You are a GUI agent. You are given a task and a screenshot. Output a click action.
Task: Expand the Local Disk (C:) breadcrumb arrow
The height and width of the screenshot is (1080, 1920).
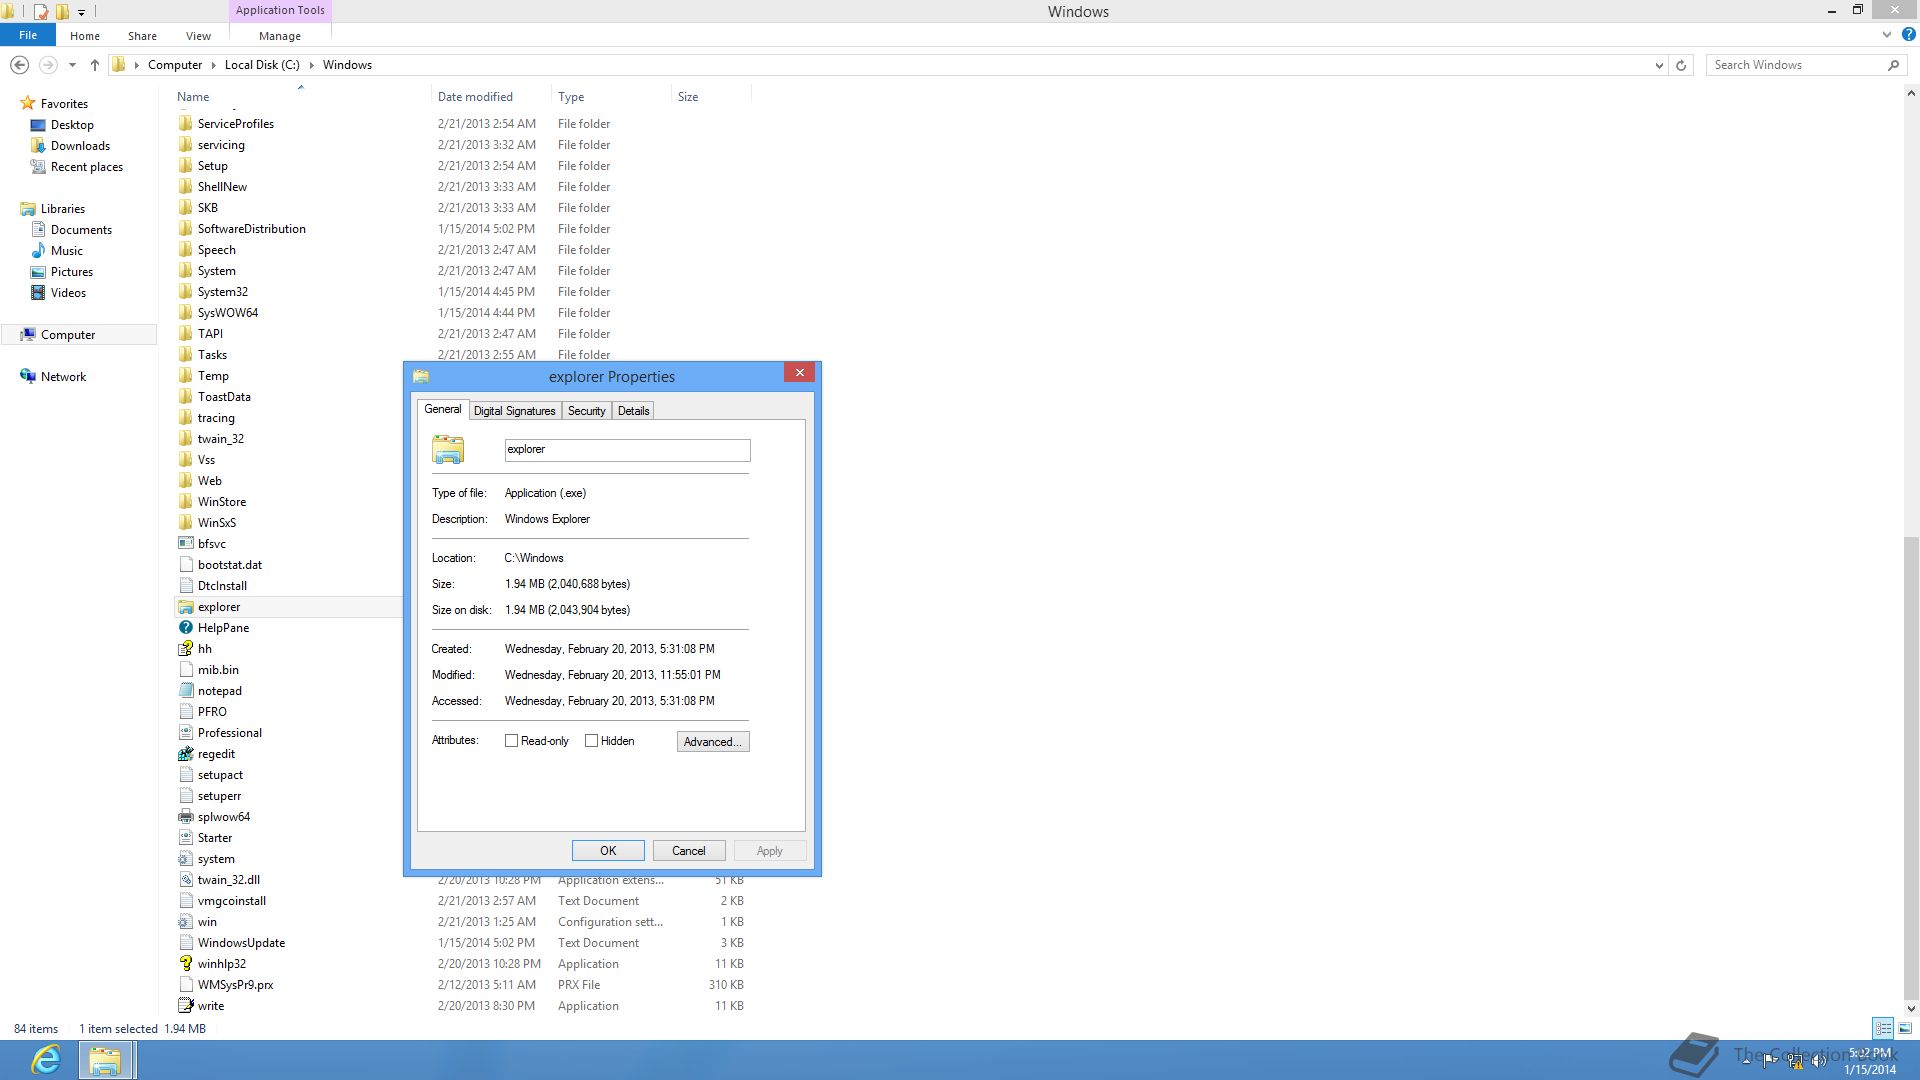click(311, 65)
